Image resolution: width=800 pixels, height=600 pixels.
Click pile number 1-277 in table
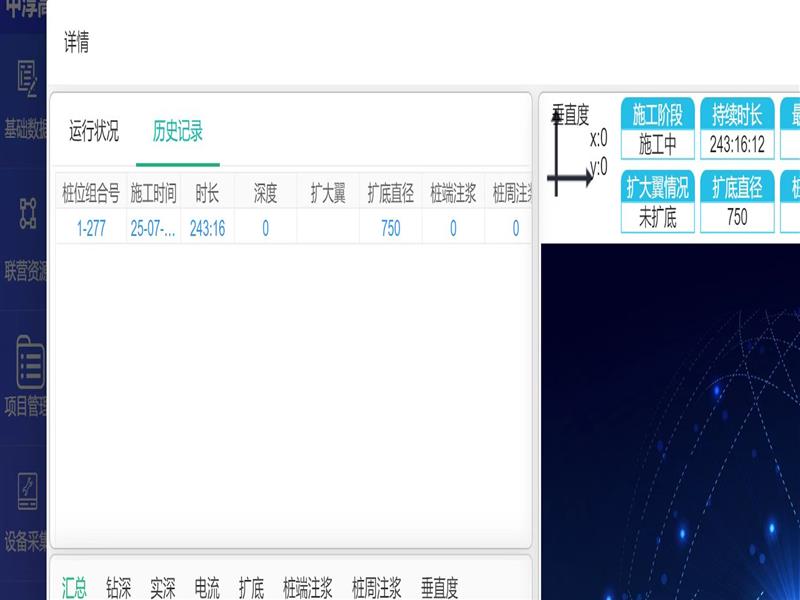tap(91, 228)
